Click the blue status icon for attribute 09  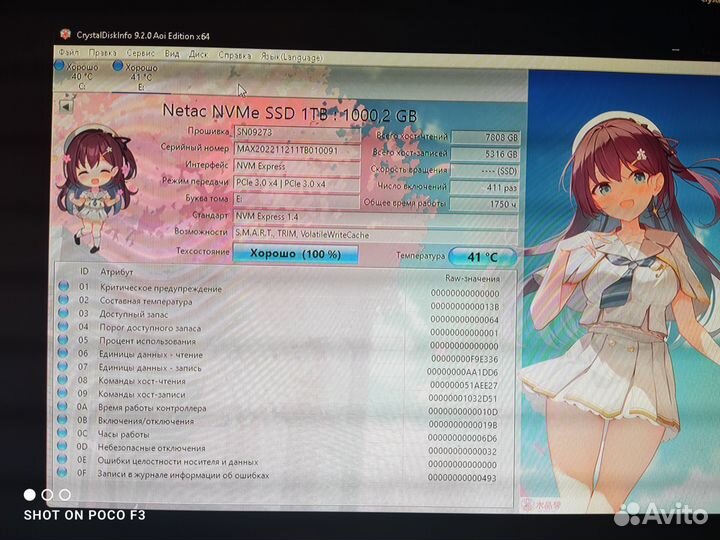point(62,393)
